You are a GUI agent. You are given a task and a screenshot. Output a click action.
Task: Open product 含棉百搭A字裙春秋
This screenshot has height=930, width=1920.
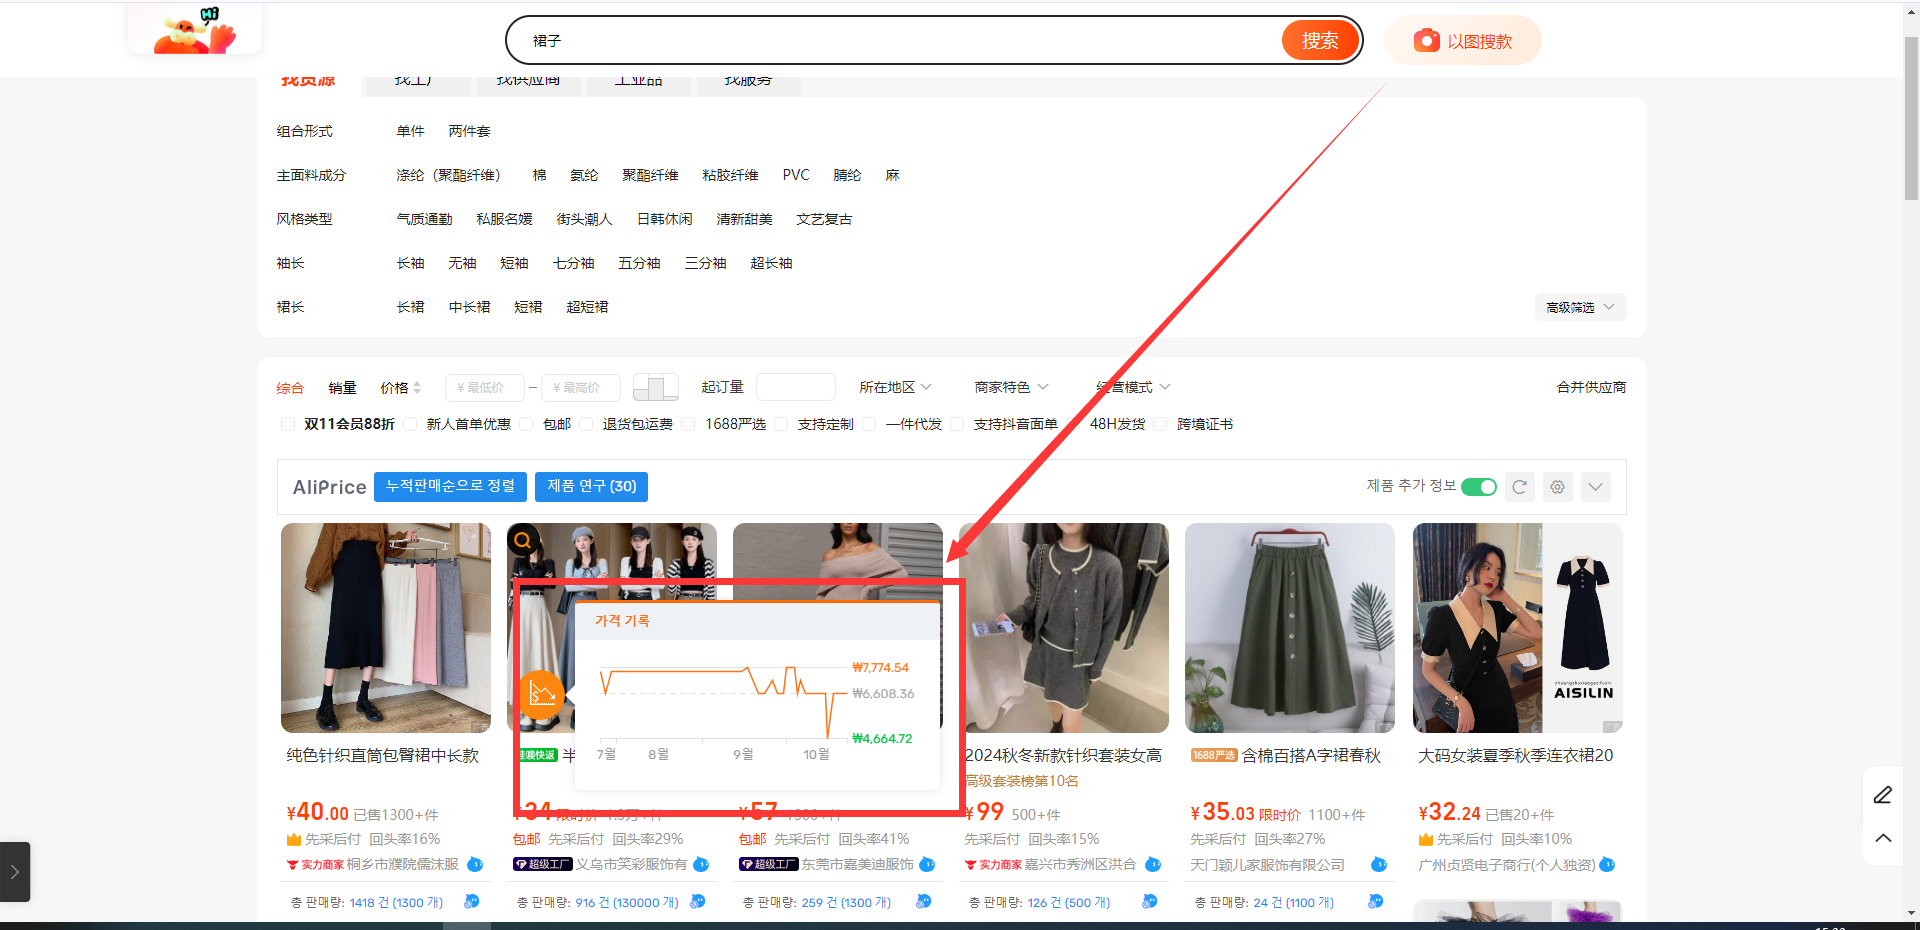point(1311,755)
